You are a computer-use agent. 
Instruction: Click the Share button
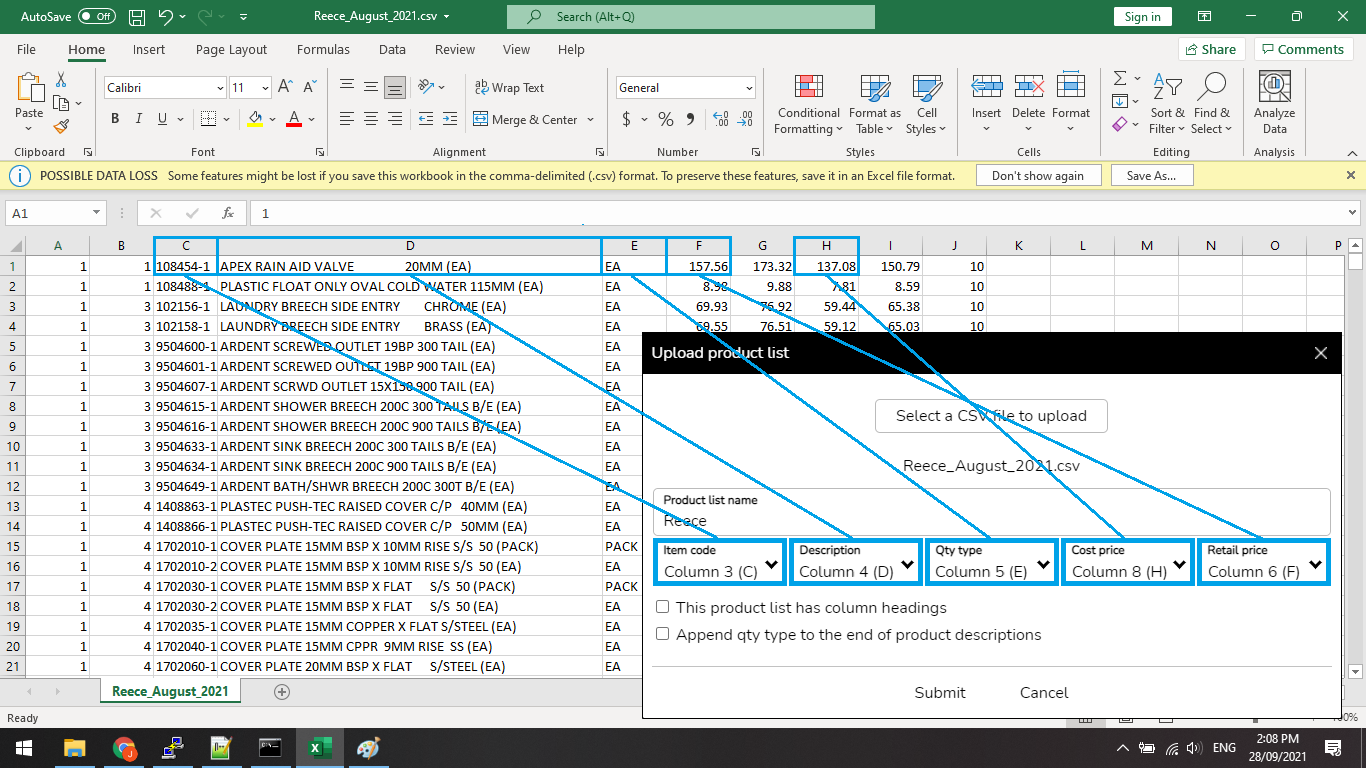click(x=1210, y=49)
